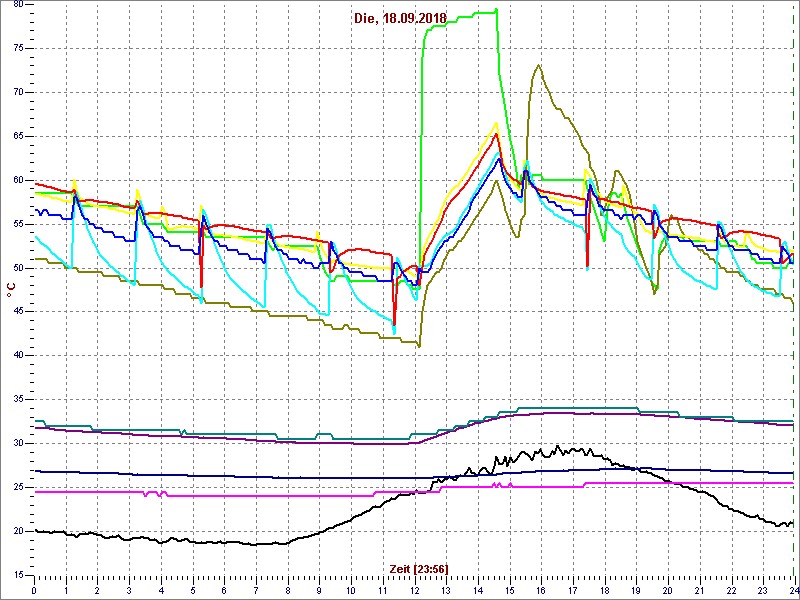Click hour 9 on the time axis
Viewport: 800px width, 600px height.
(x=319, y=591)
